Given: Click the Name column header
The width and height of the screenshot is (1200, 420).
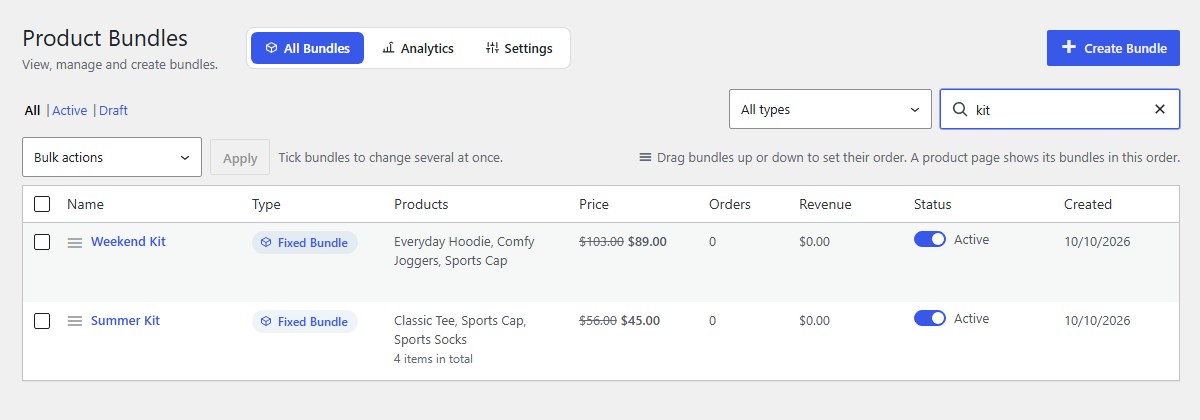Looking at the screenshot, I should [x=85, y=204].
